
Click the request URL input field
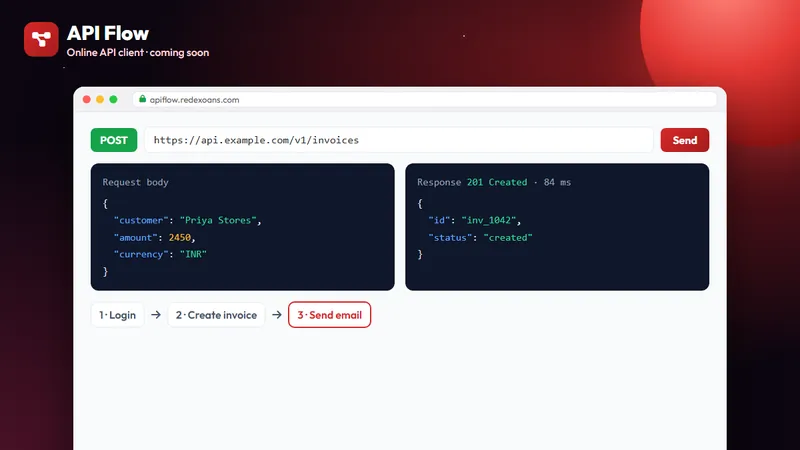pyautogui.click(x=398, y=140)
